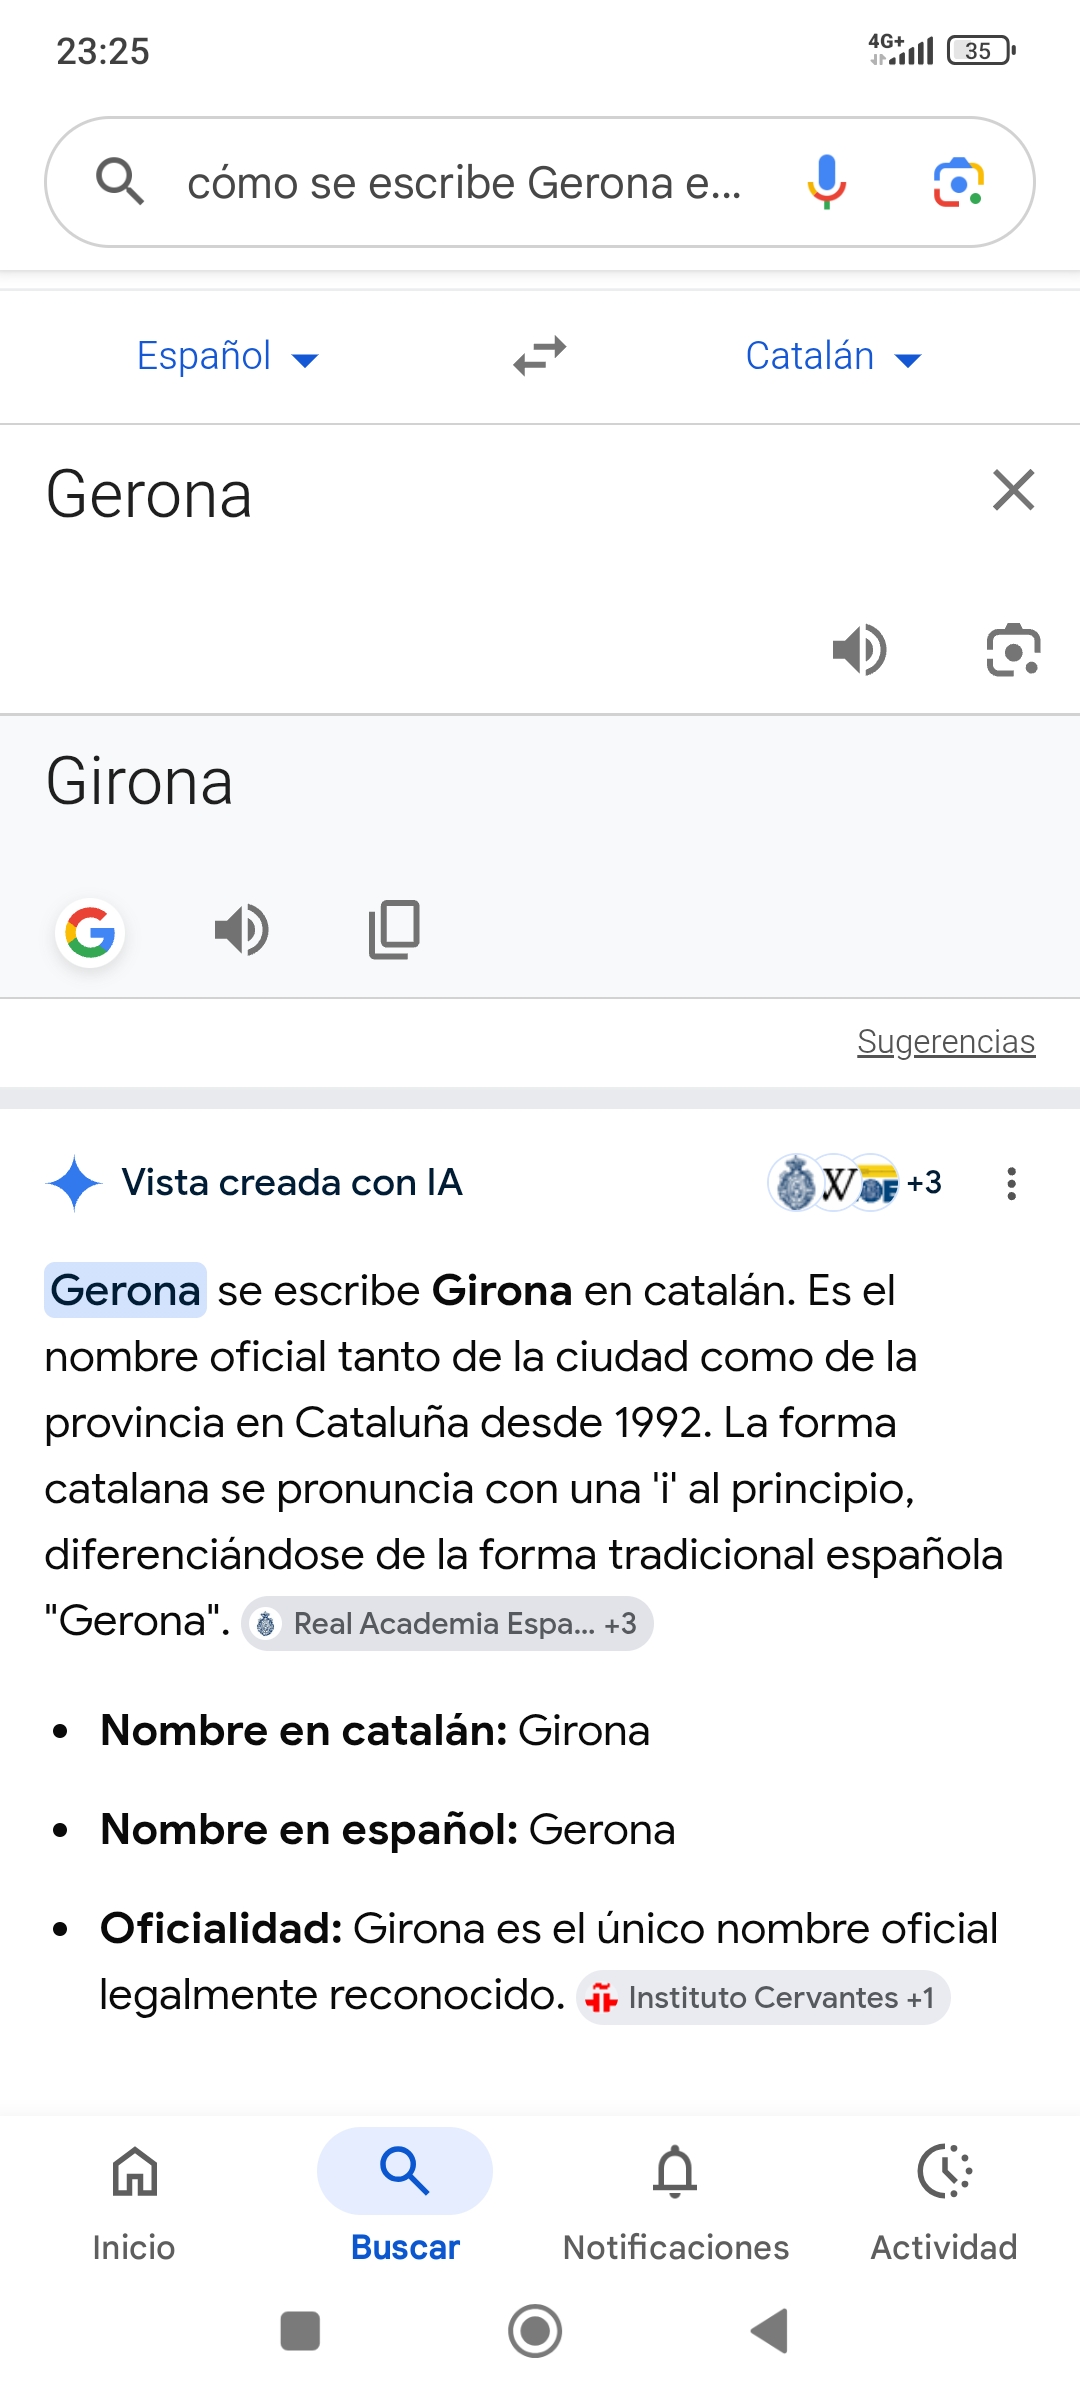Tap the microphone icon for voice search
Screen dimensions: 1080x2400
(x=826, y=182)
